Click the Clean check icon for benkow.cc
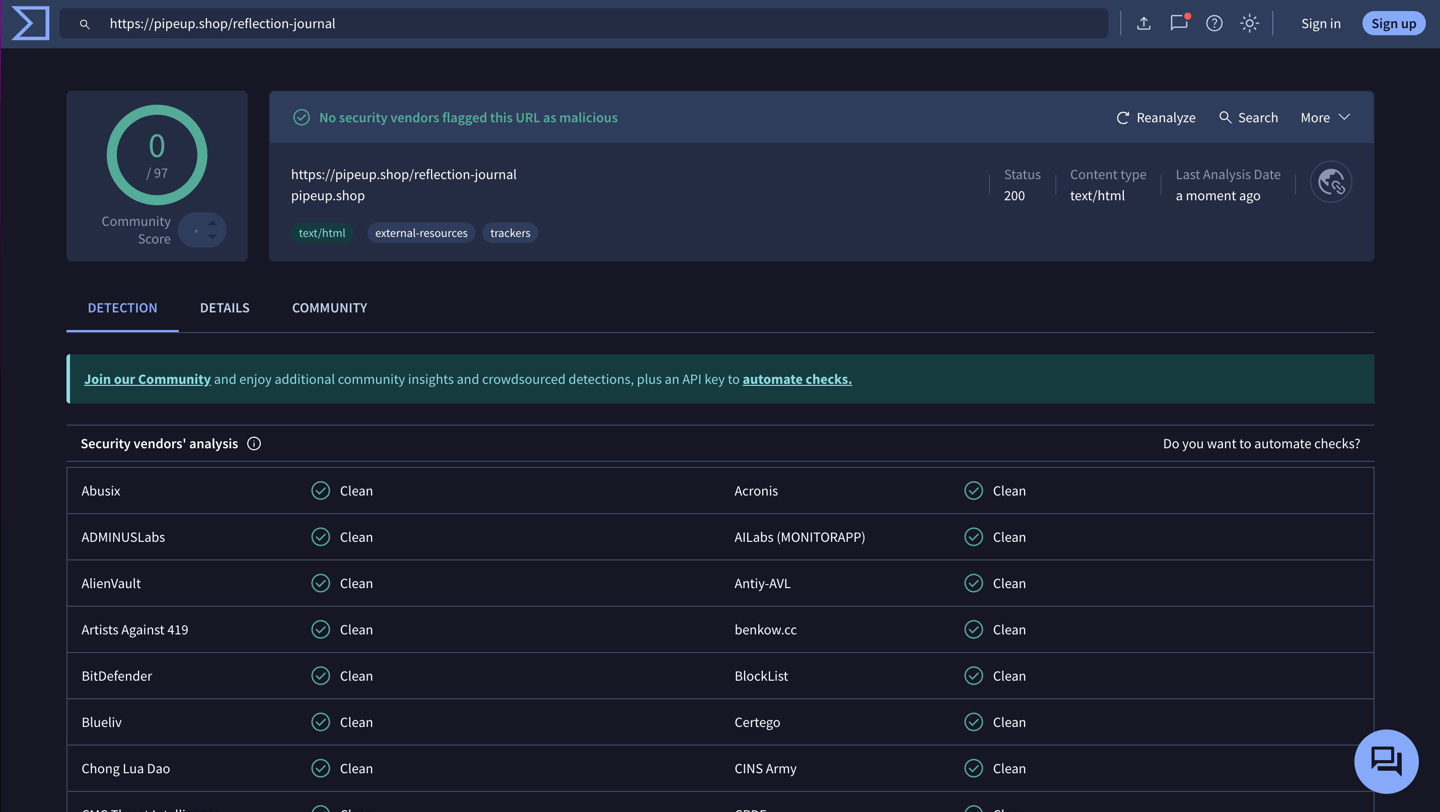 pyautogui.click(x=973, y=629)
